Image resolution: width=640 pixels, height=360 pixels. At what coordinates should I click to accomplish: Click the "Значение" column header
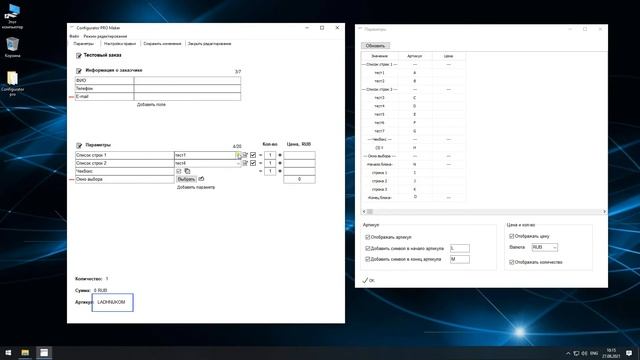(379, 56)
